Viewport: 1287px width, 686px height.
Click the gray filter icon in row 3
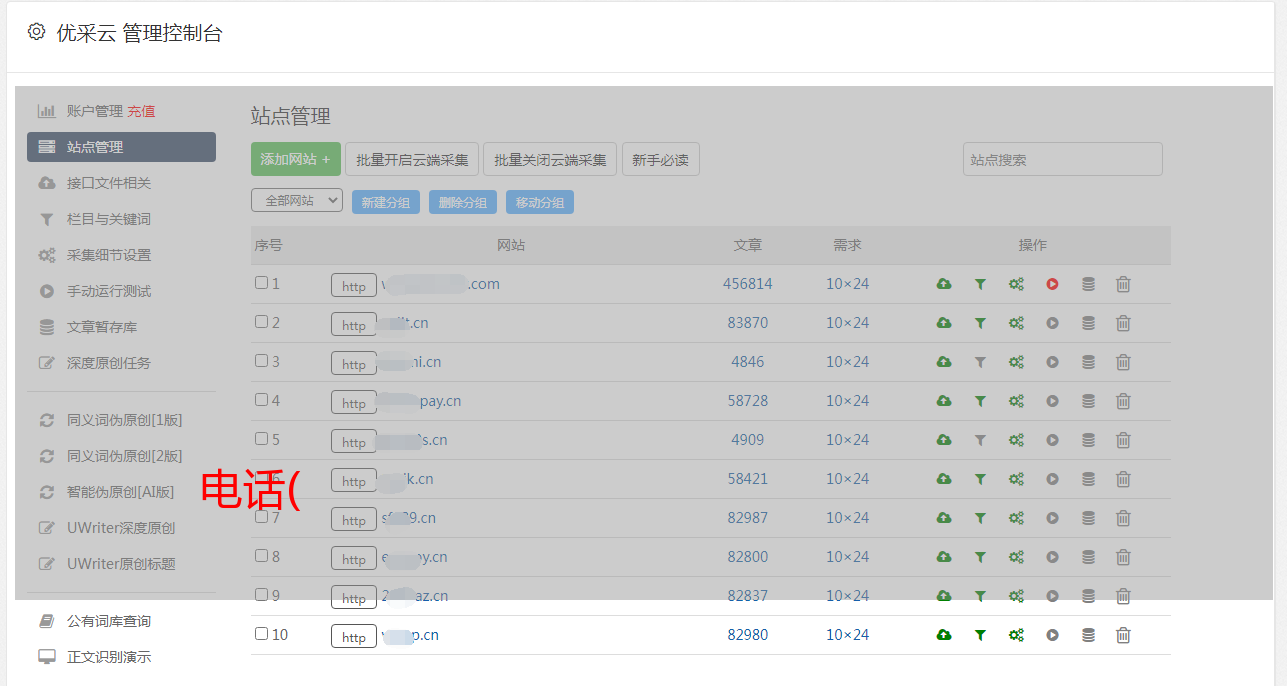pyautogui.click(x=980, y=362)
